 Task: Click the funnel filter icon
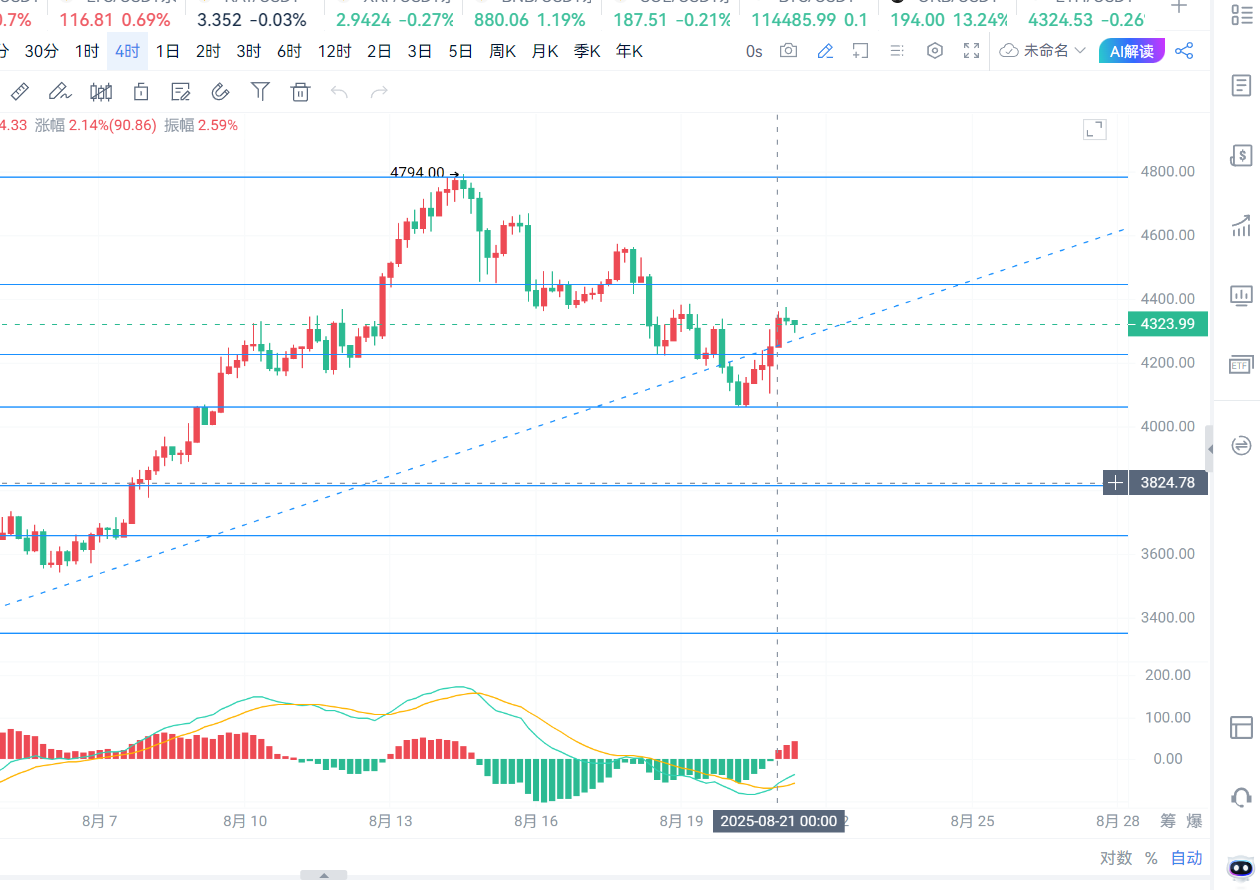click(x=260, y=92)
